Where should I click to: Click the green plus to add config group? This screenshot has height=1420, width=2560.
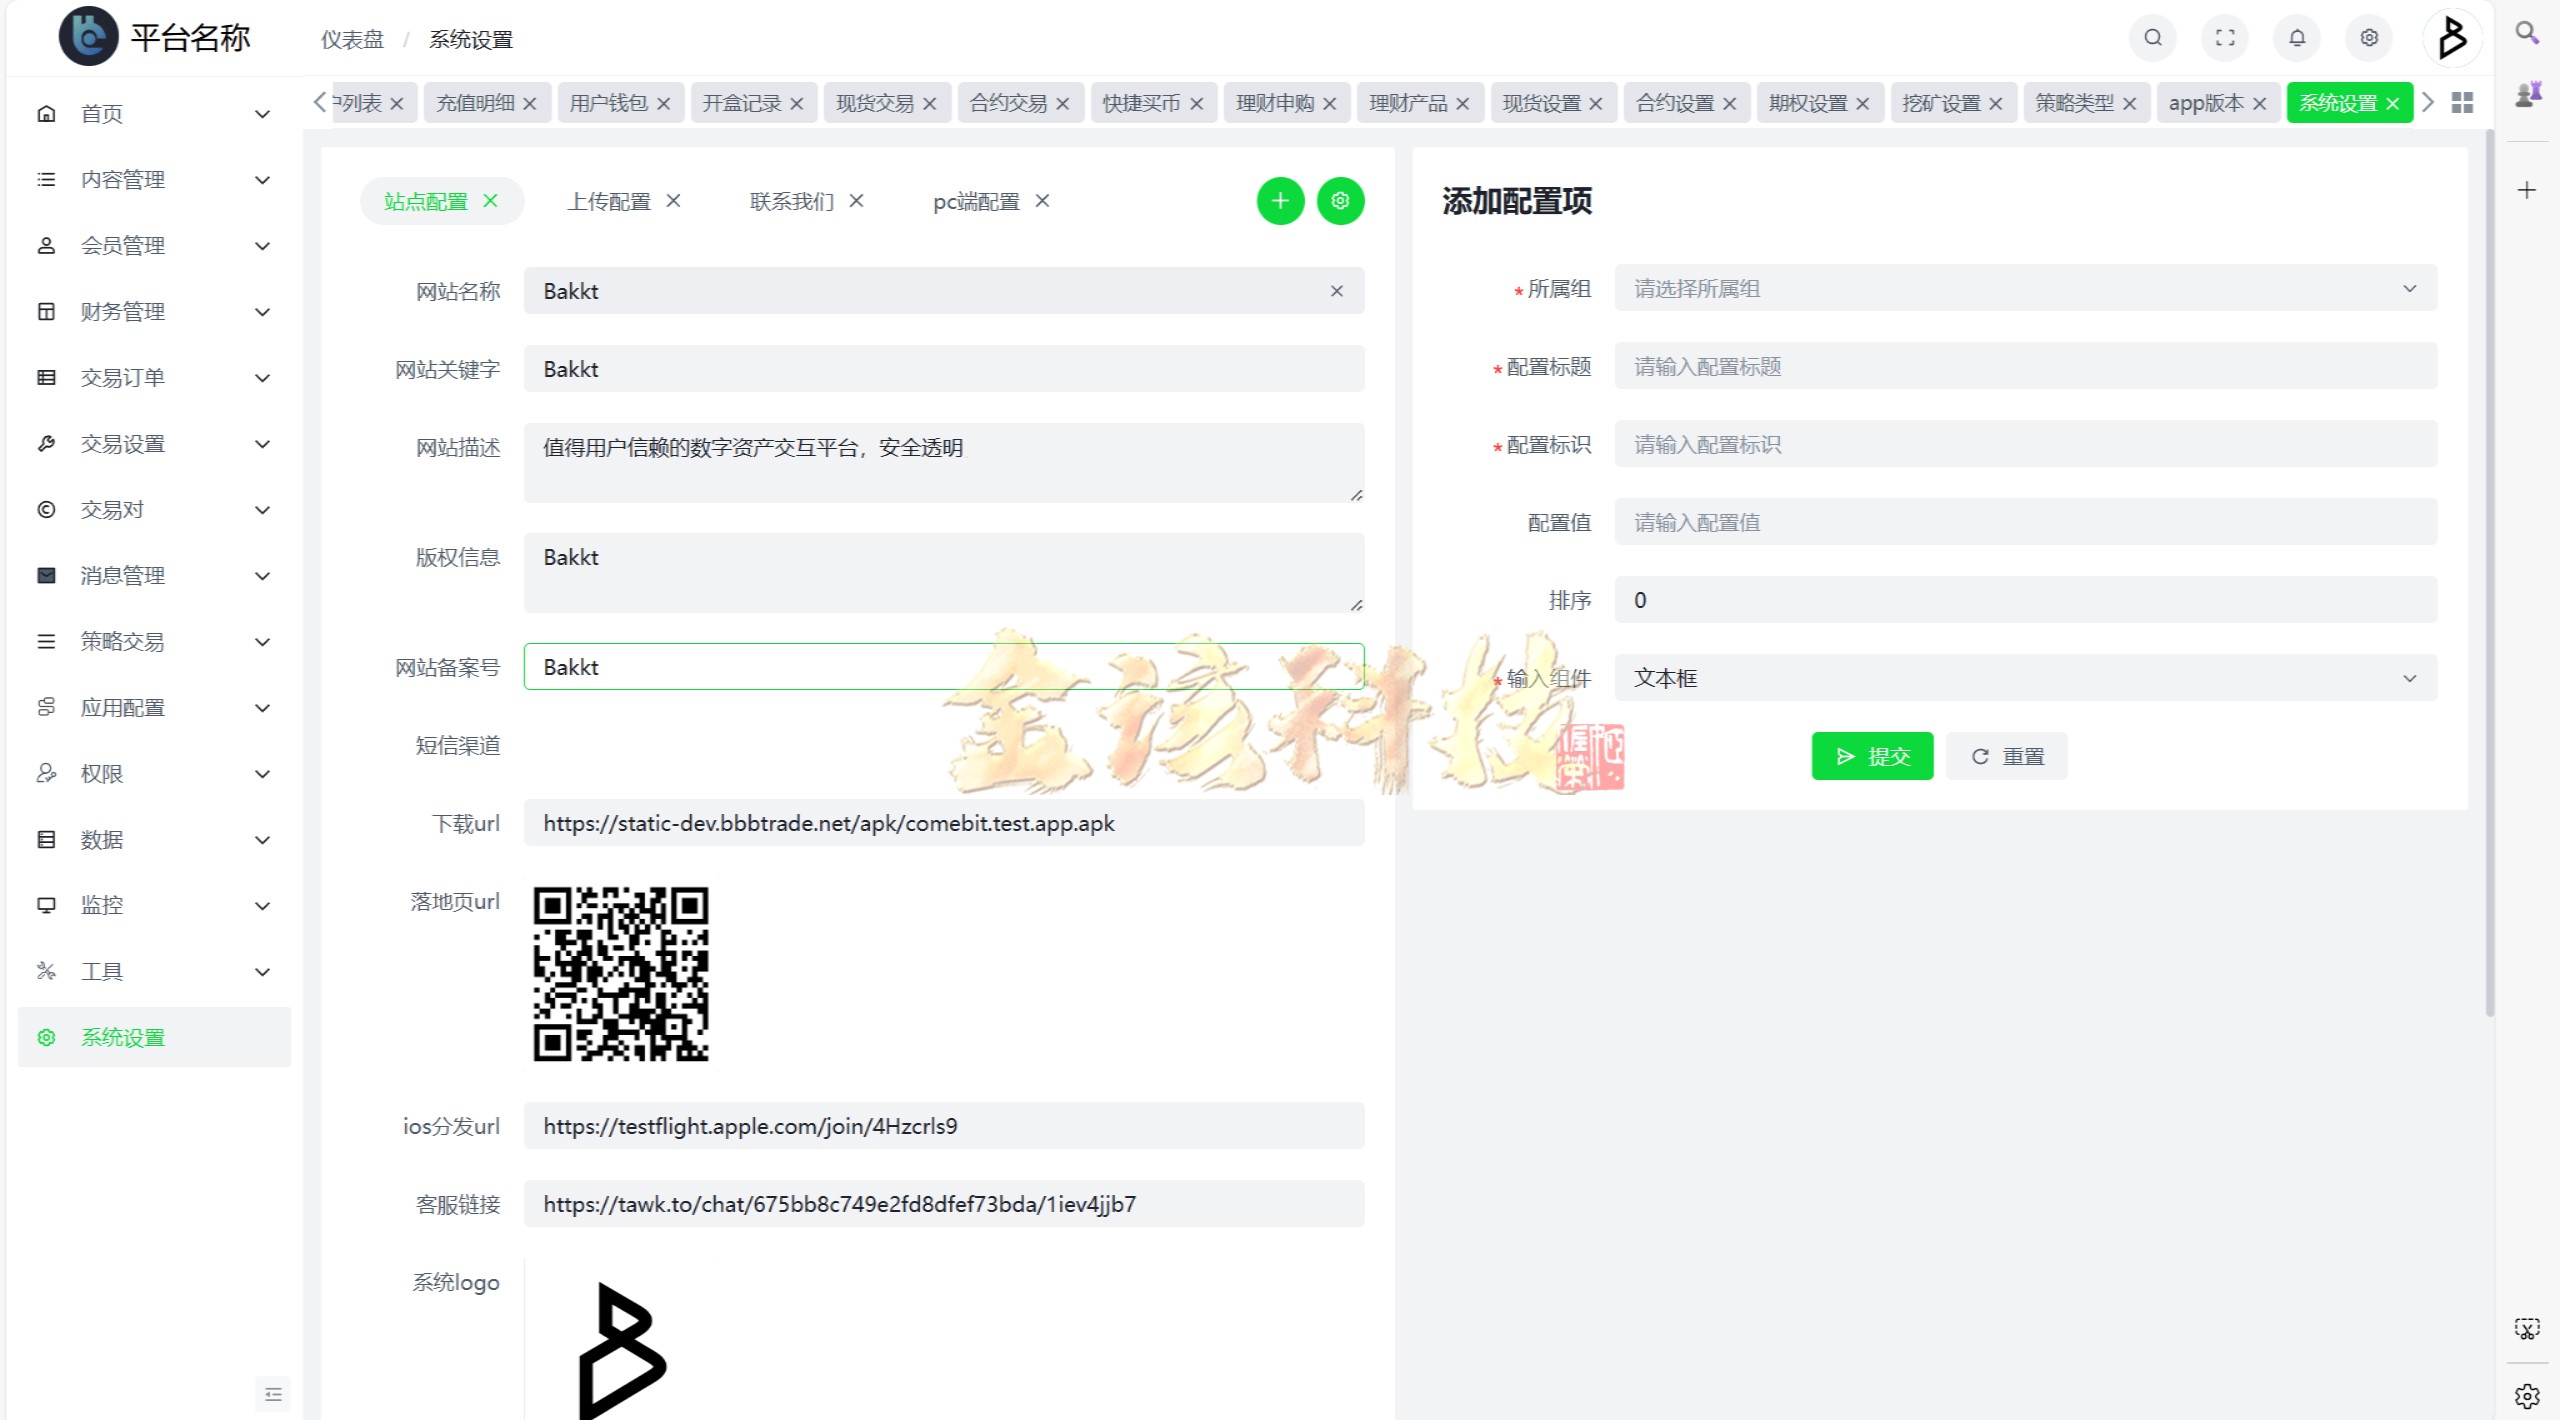(1280, 201)
